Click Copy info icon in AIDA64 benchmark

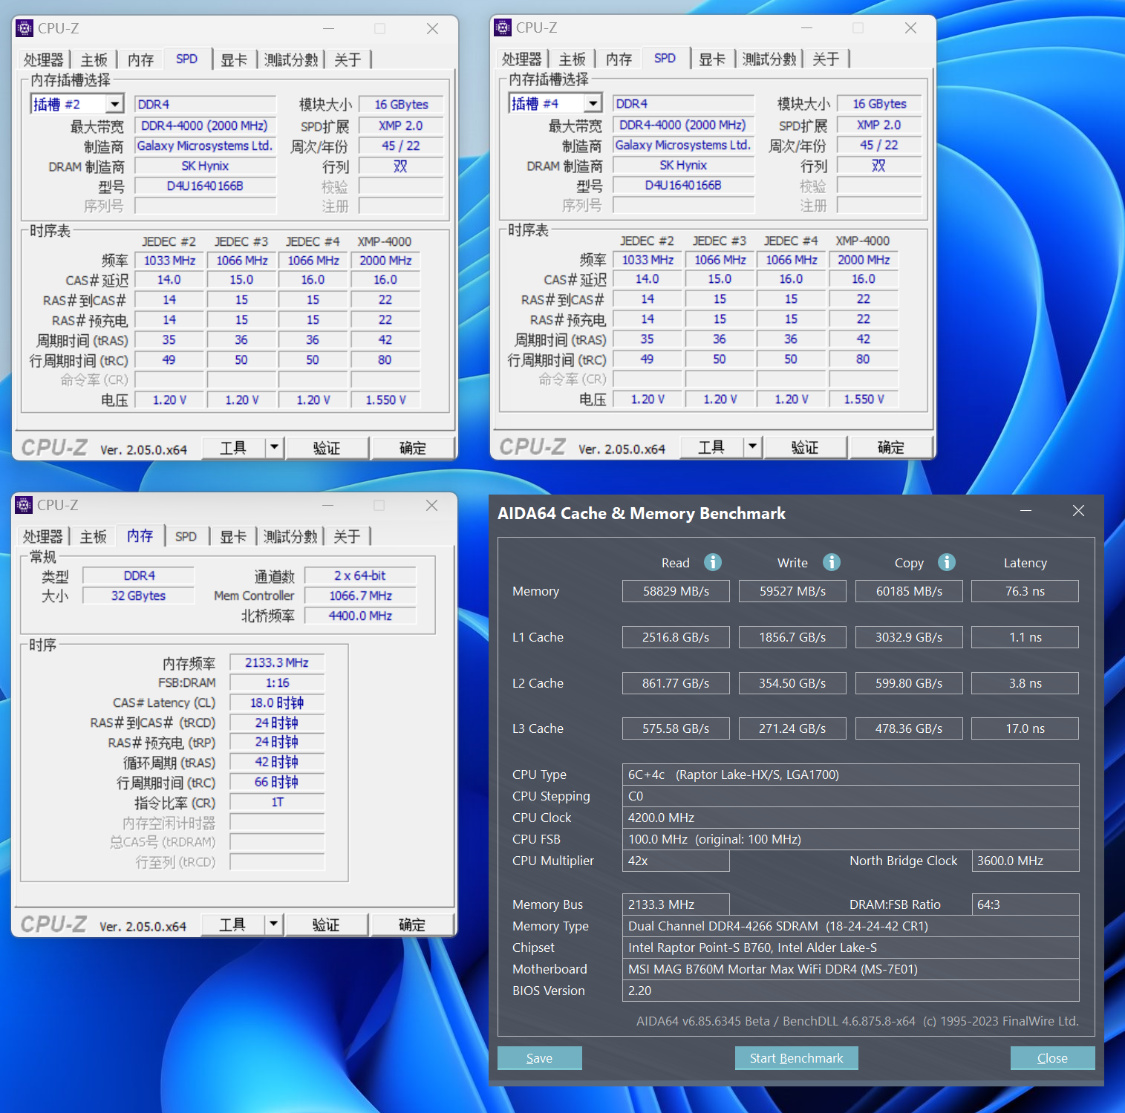[947, 562]
